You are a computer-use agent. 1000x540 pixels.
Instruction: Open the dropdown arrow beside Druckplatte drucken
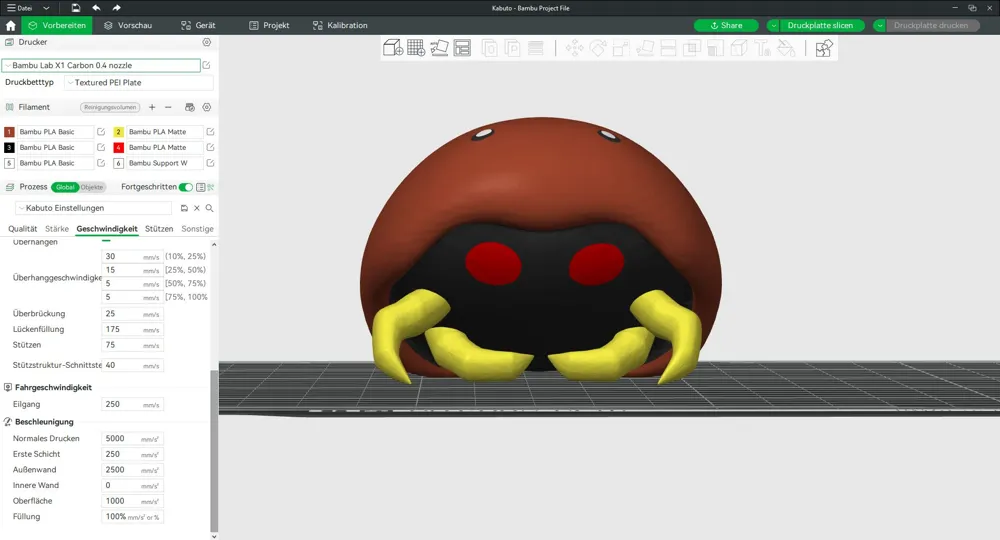(879, 26)
